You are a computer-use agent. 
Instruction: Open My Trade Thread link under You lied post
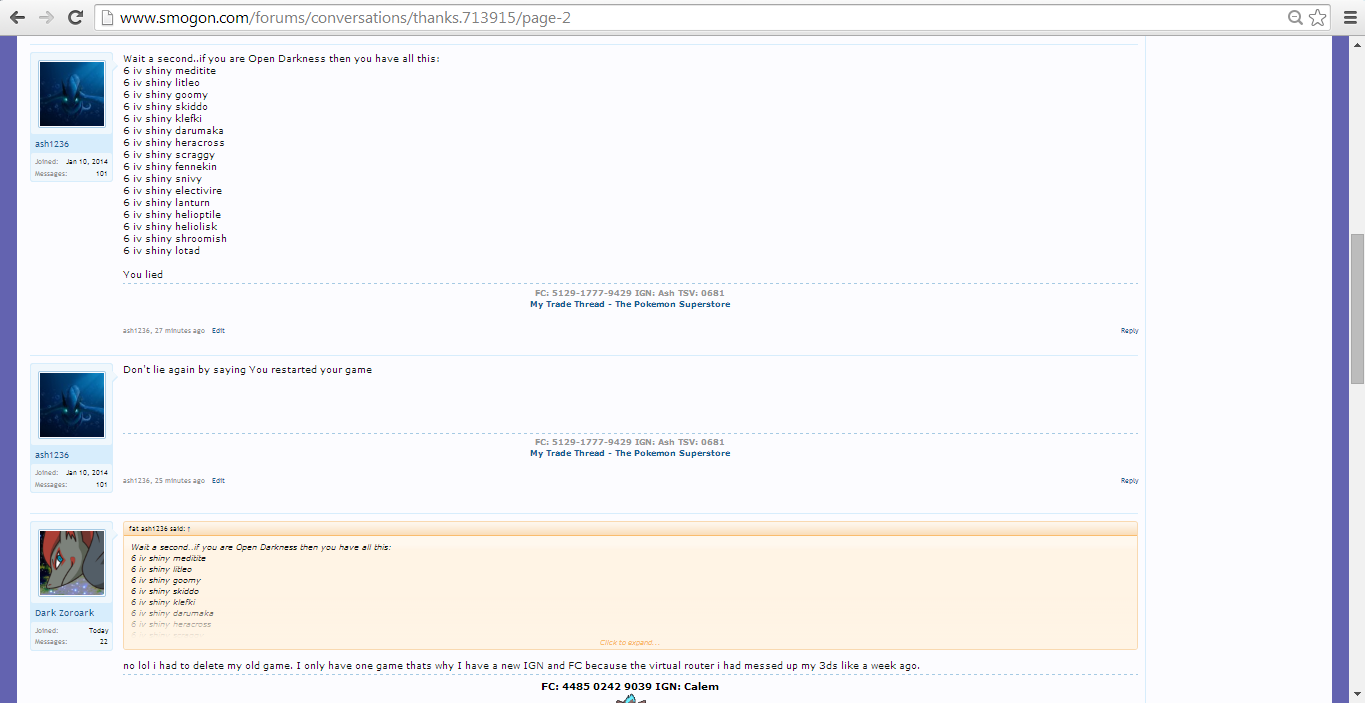pyautogui.click(x=630, y=304)
